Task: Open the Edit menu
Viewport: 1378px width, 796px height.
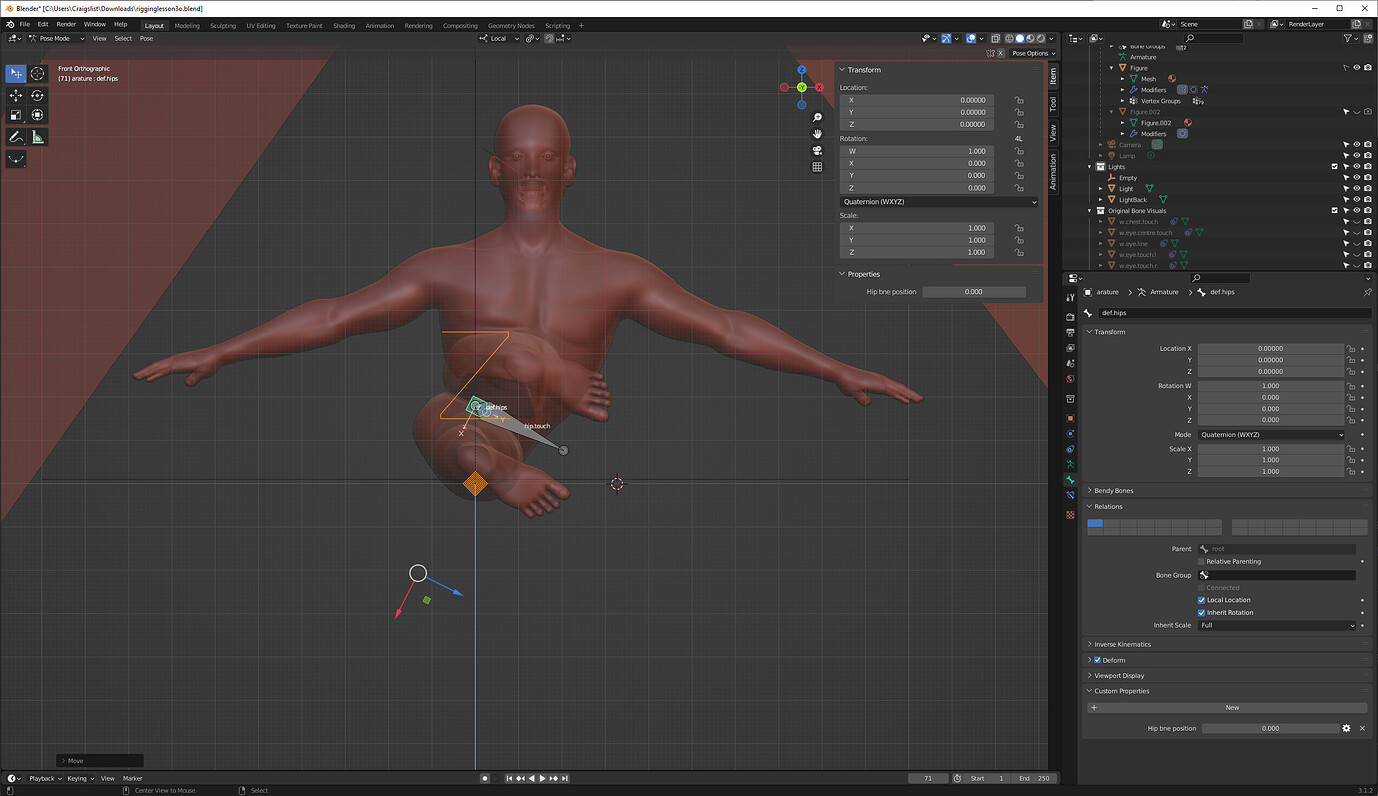Action: [43, 24]
